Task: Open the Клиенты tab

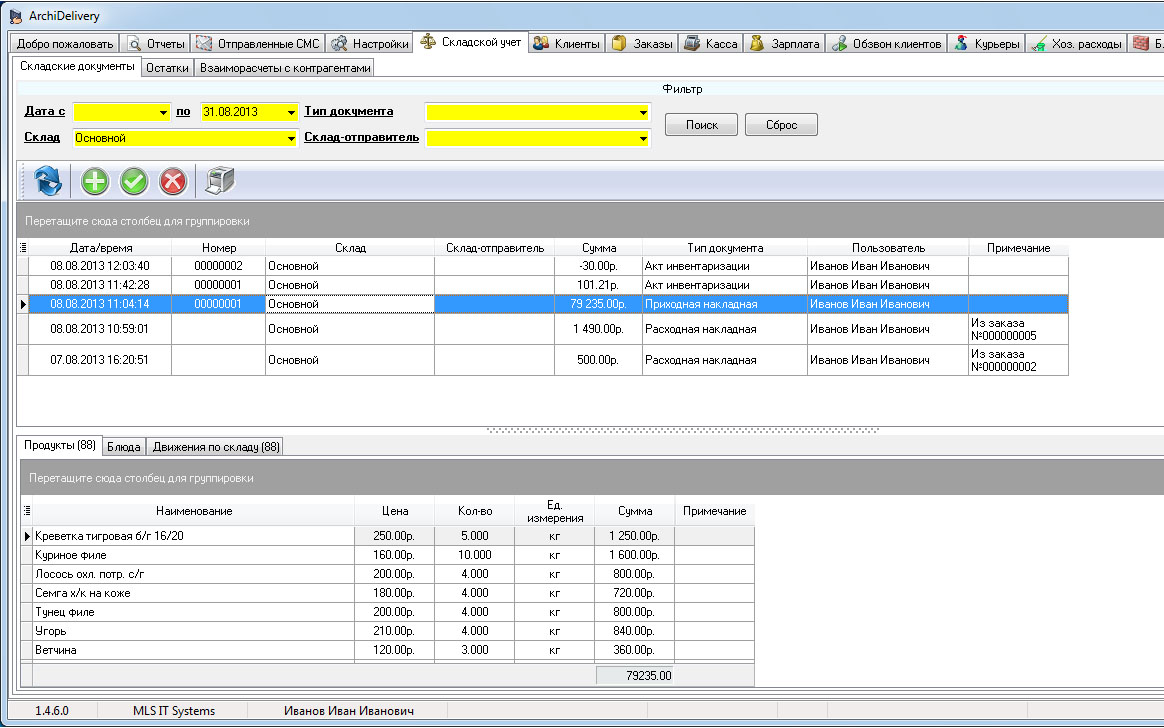Action: click(566, 44)
